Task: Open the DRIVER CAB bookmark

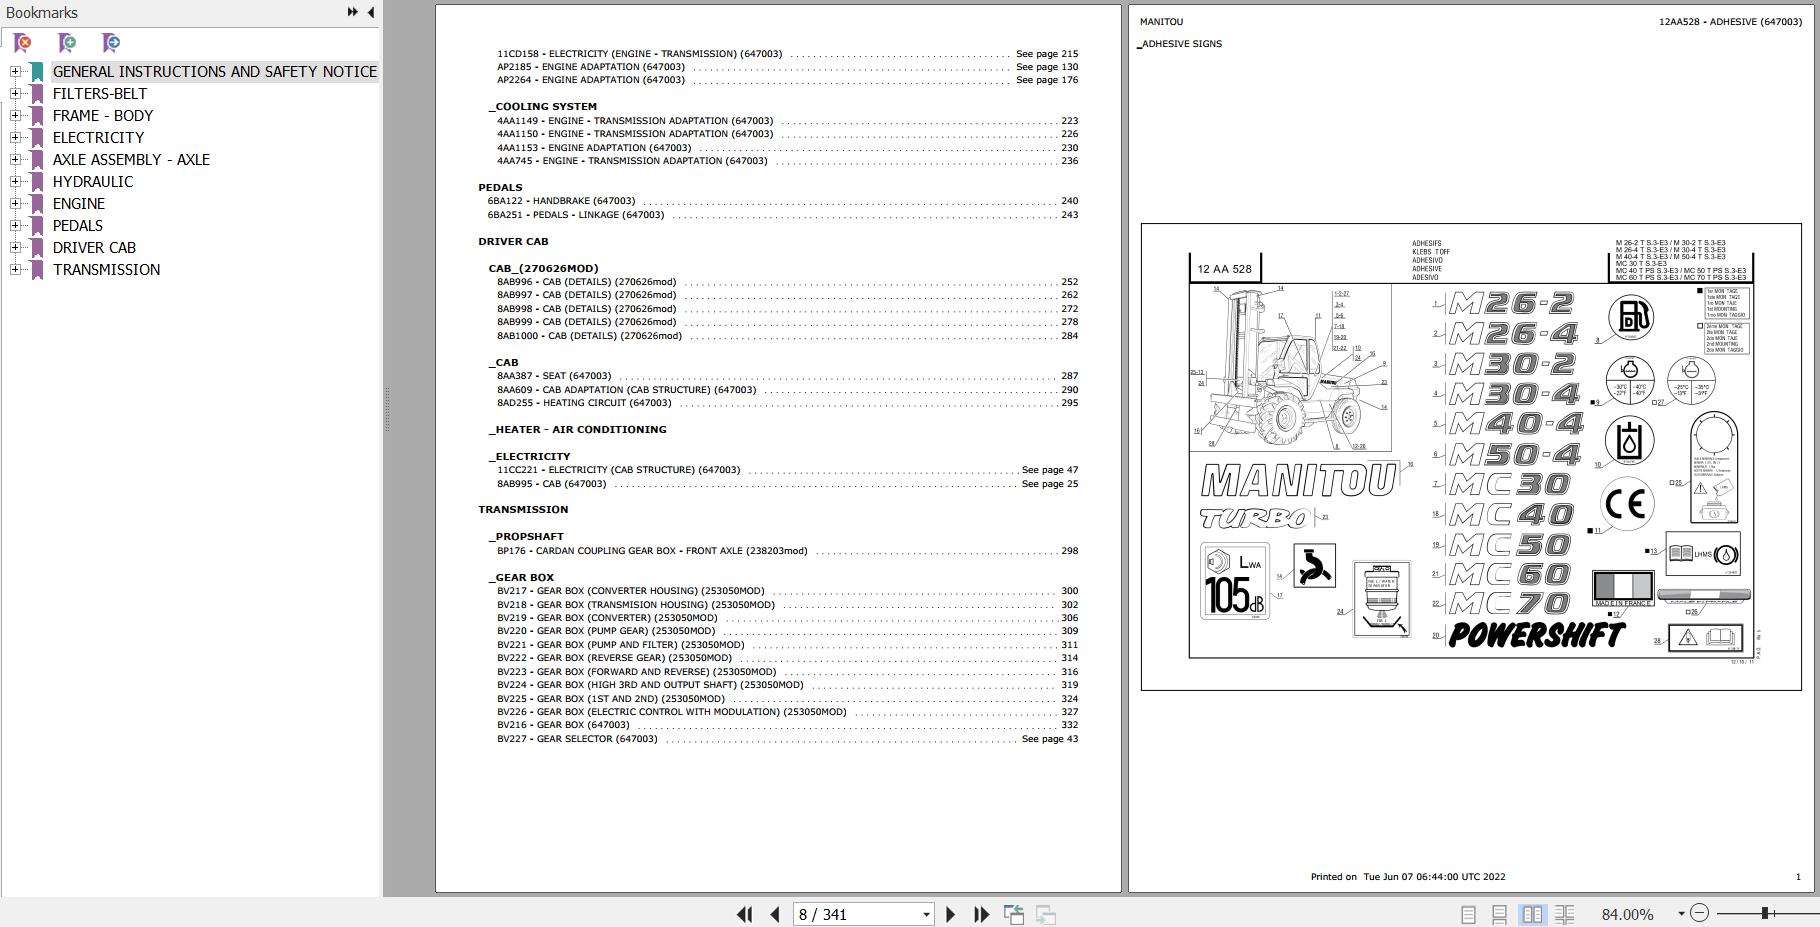Action: pos(94,248)
